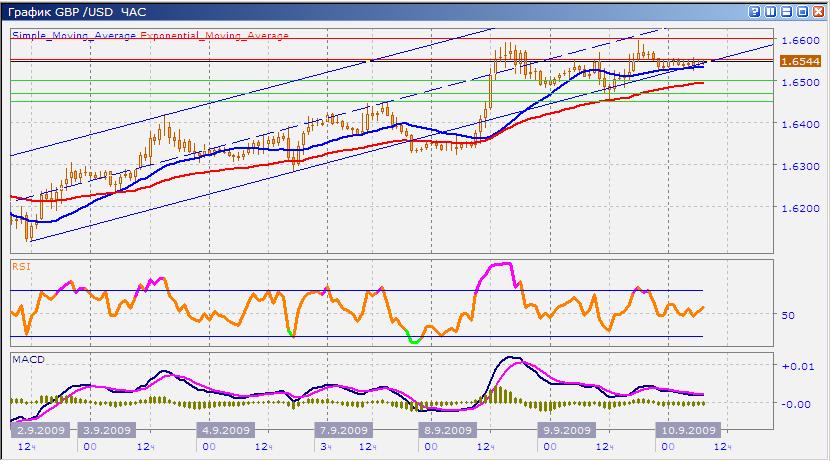Screen dimensions: 830x461
Task: Click the RSI panel label
Action: coord(20,266)
